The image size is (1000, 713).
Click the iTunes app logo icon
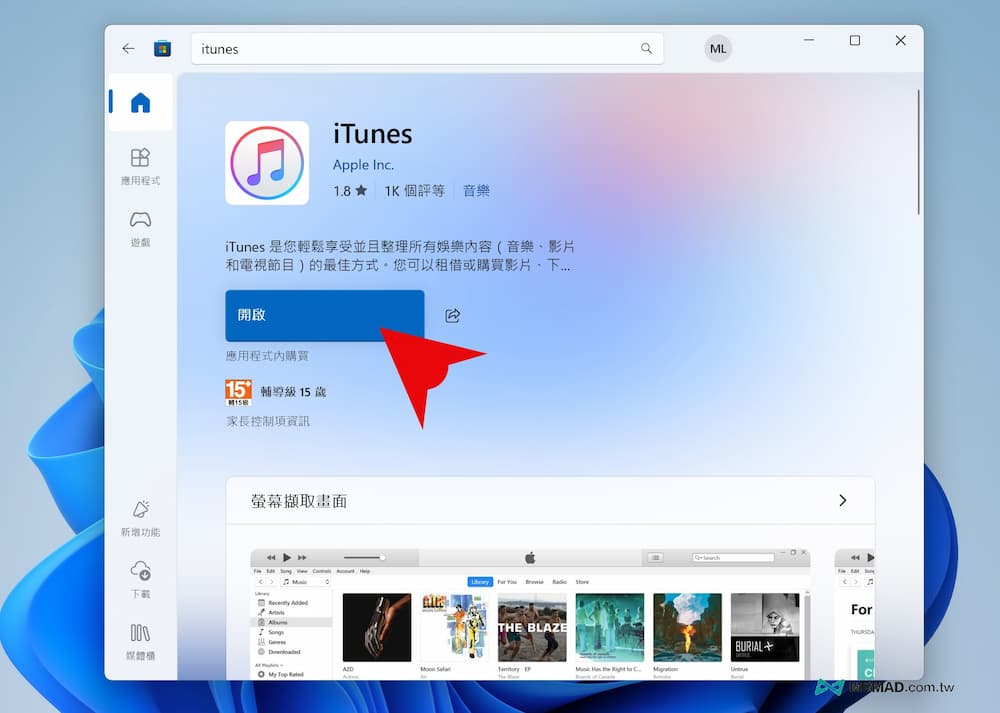267,163
